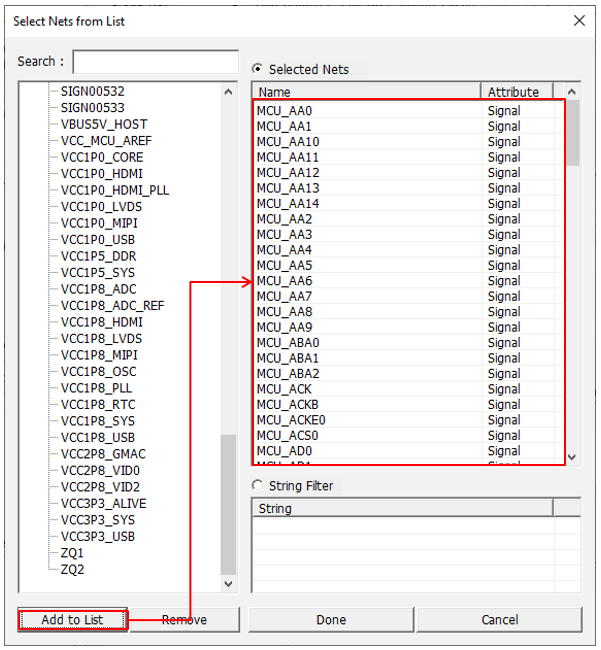This screenshot has height=650, width=601.
Task: Pick VCC3P3_ALIVE from the tree
Action: click(x=103, y=504)
